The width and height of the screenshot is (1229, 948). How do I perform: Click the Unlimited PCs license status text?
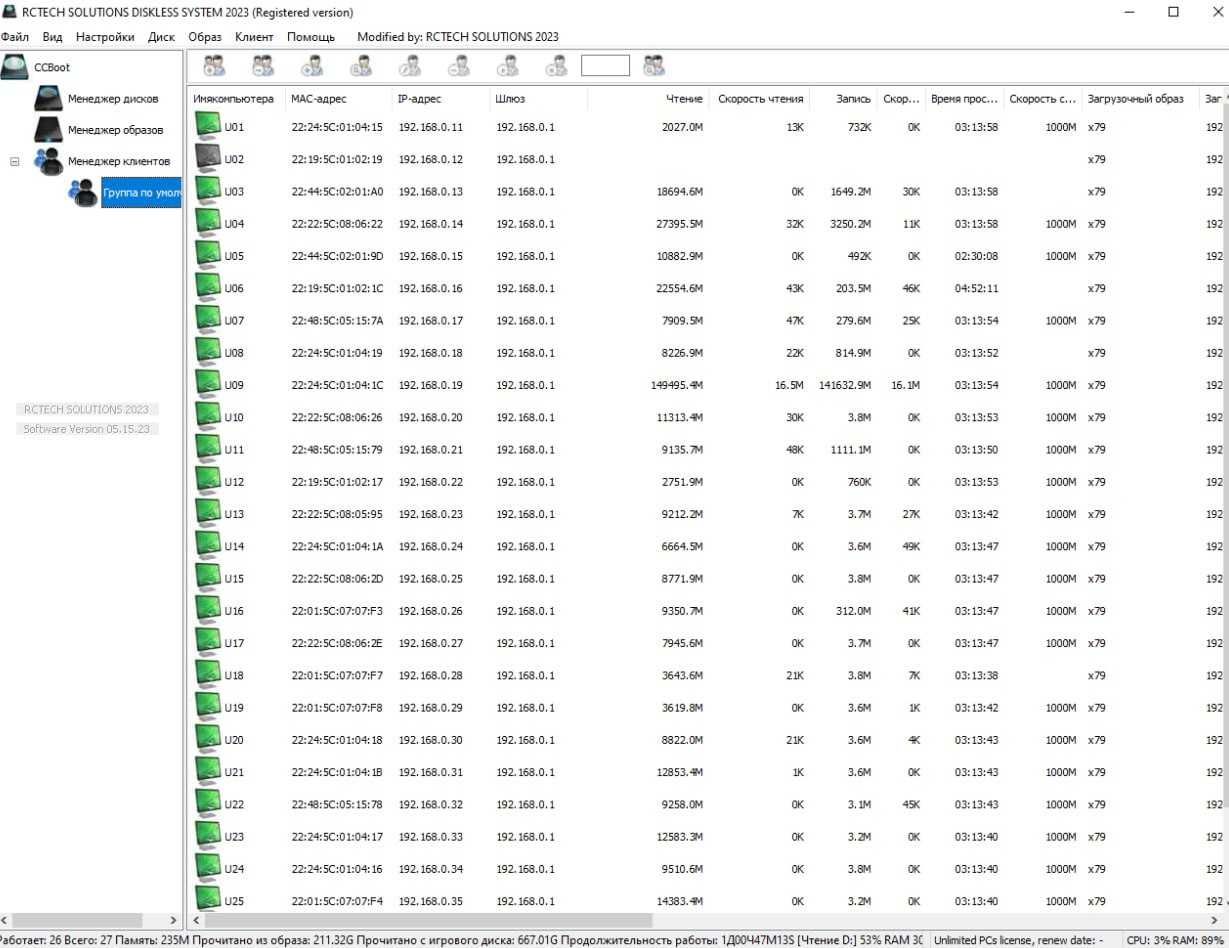1018,940
